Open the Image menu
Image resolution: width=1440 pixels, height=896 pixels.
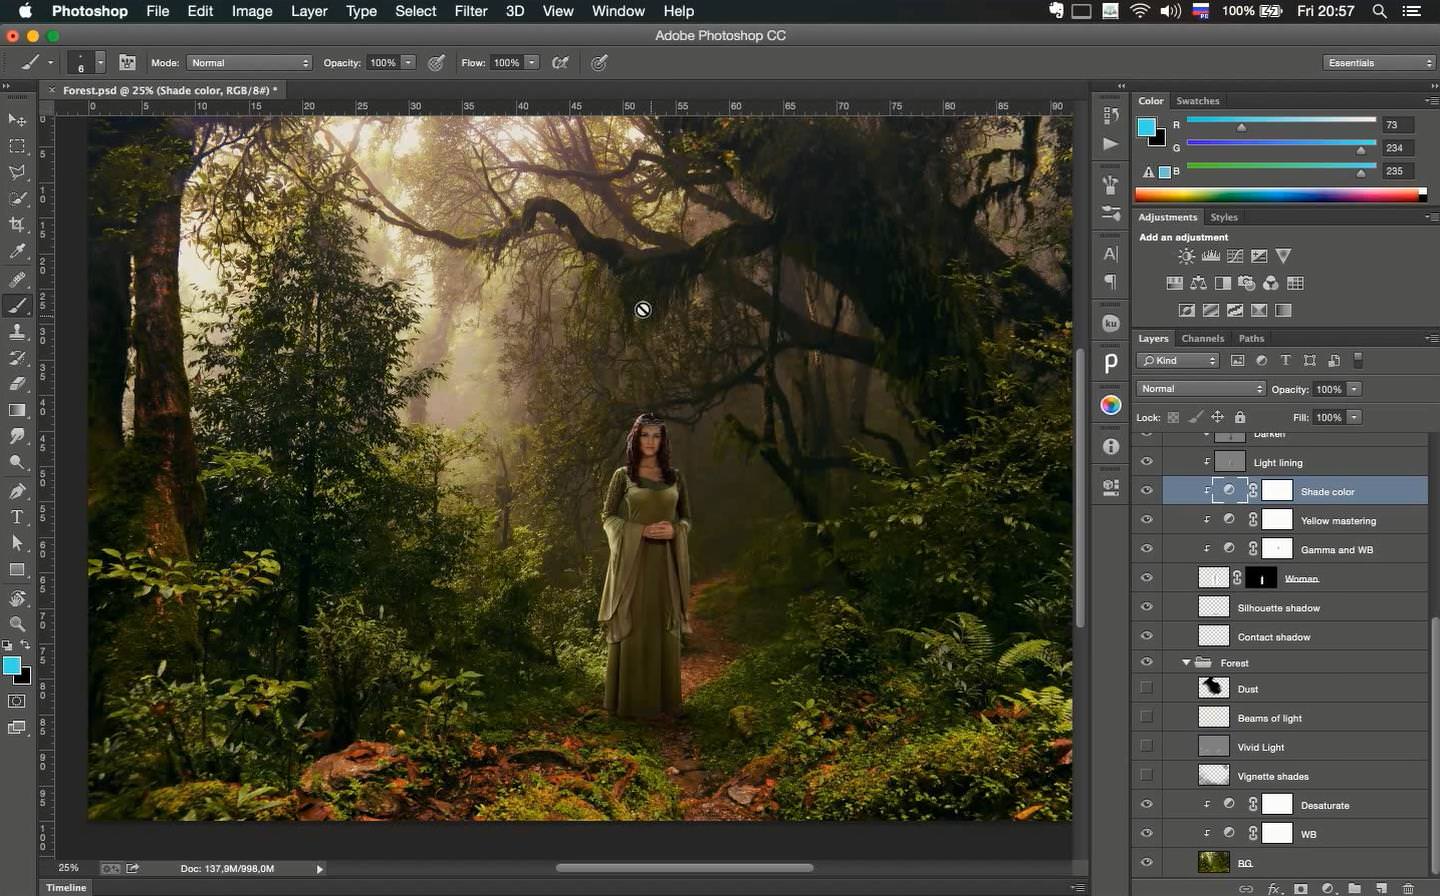252,11
